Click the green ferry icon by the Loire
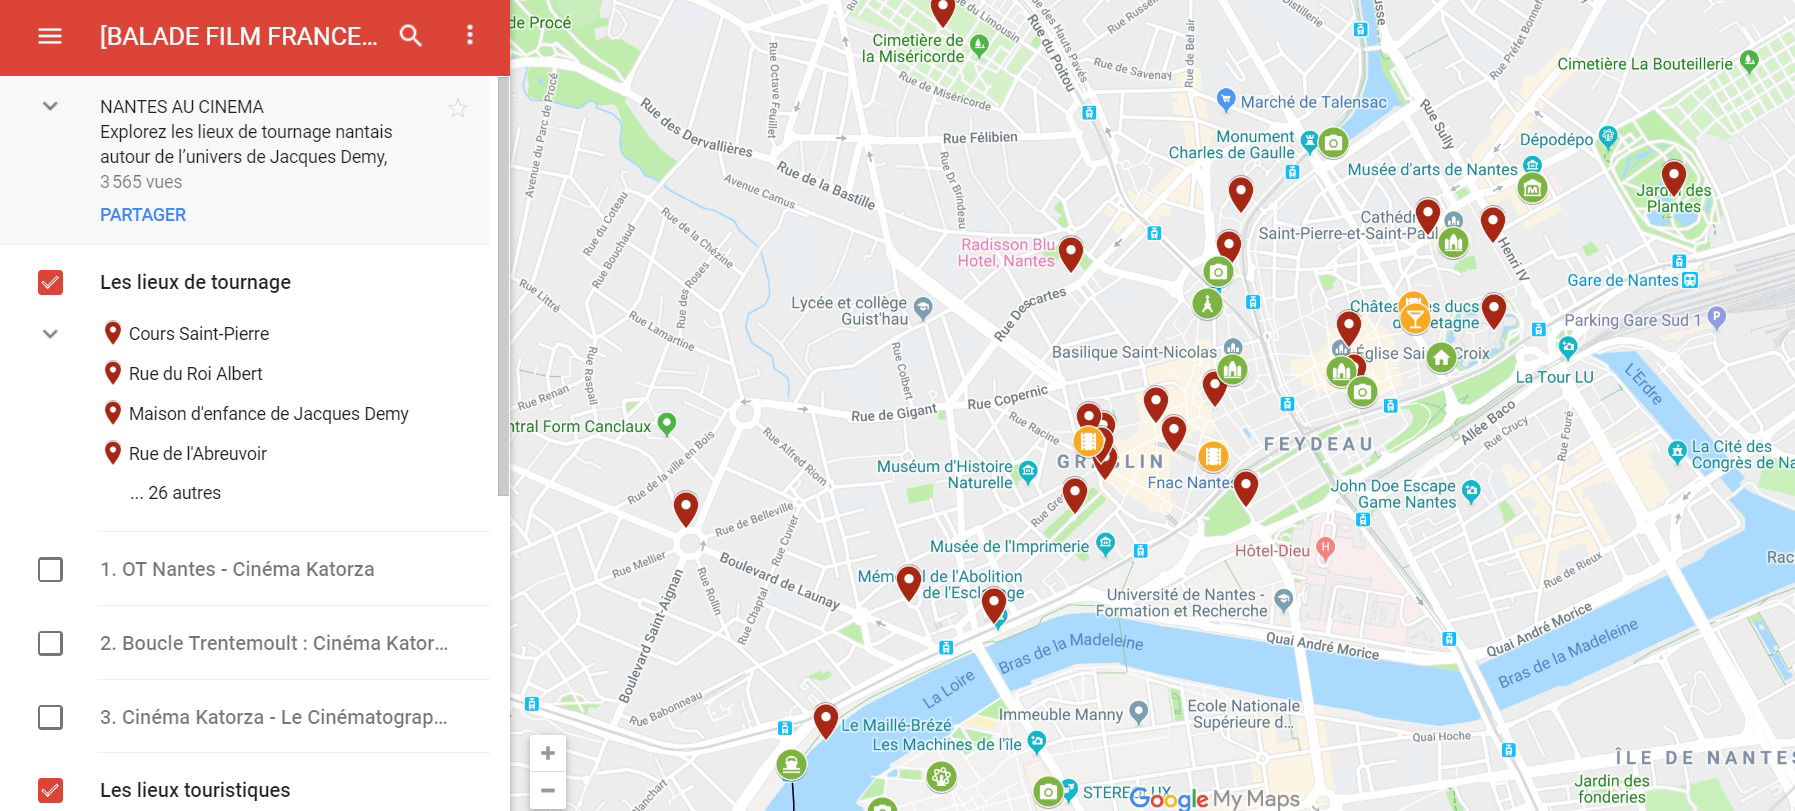1795x811 pixels. (x=791, y=766)
